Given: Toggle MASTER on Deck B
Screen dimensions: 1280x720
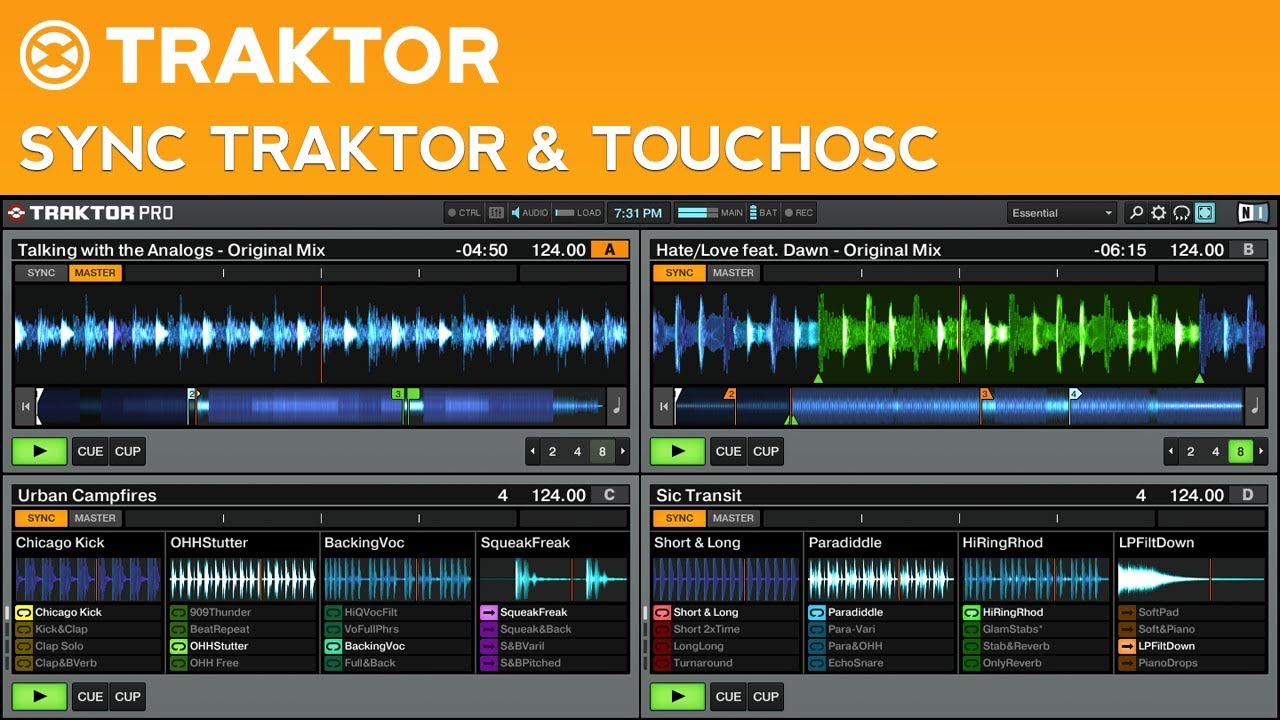Looking at the screenshot, I should pos(733,273).
